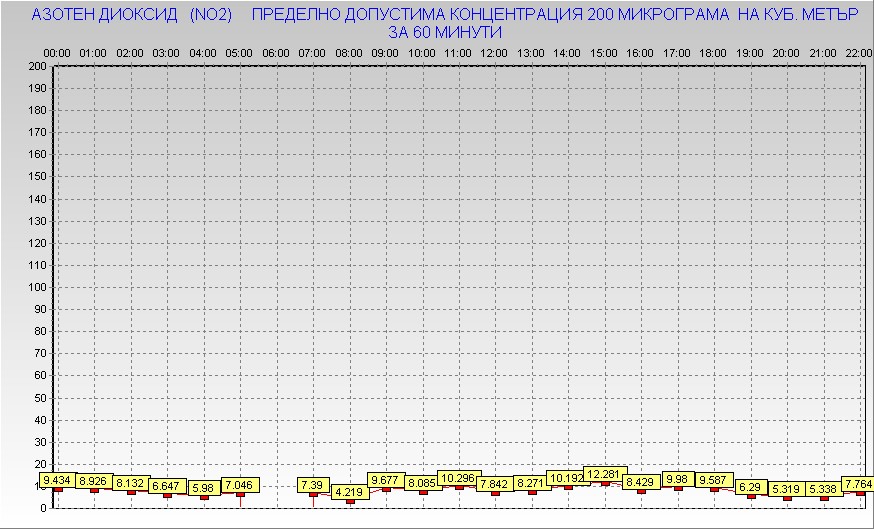Select the ЗА 60 МИНУТИ subtitle text
Image resolution: width=874 pixels, height=529 pixels.
pyautogui.click(x=444, y=32)
